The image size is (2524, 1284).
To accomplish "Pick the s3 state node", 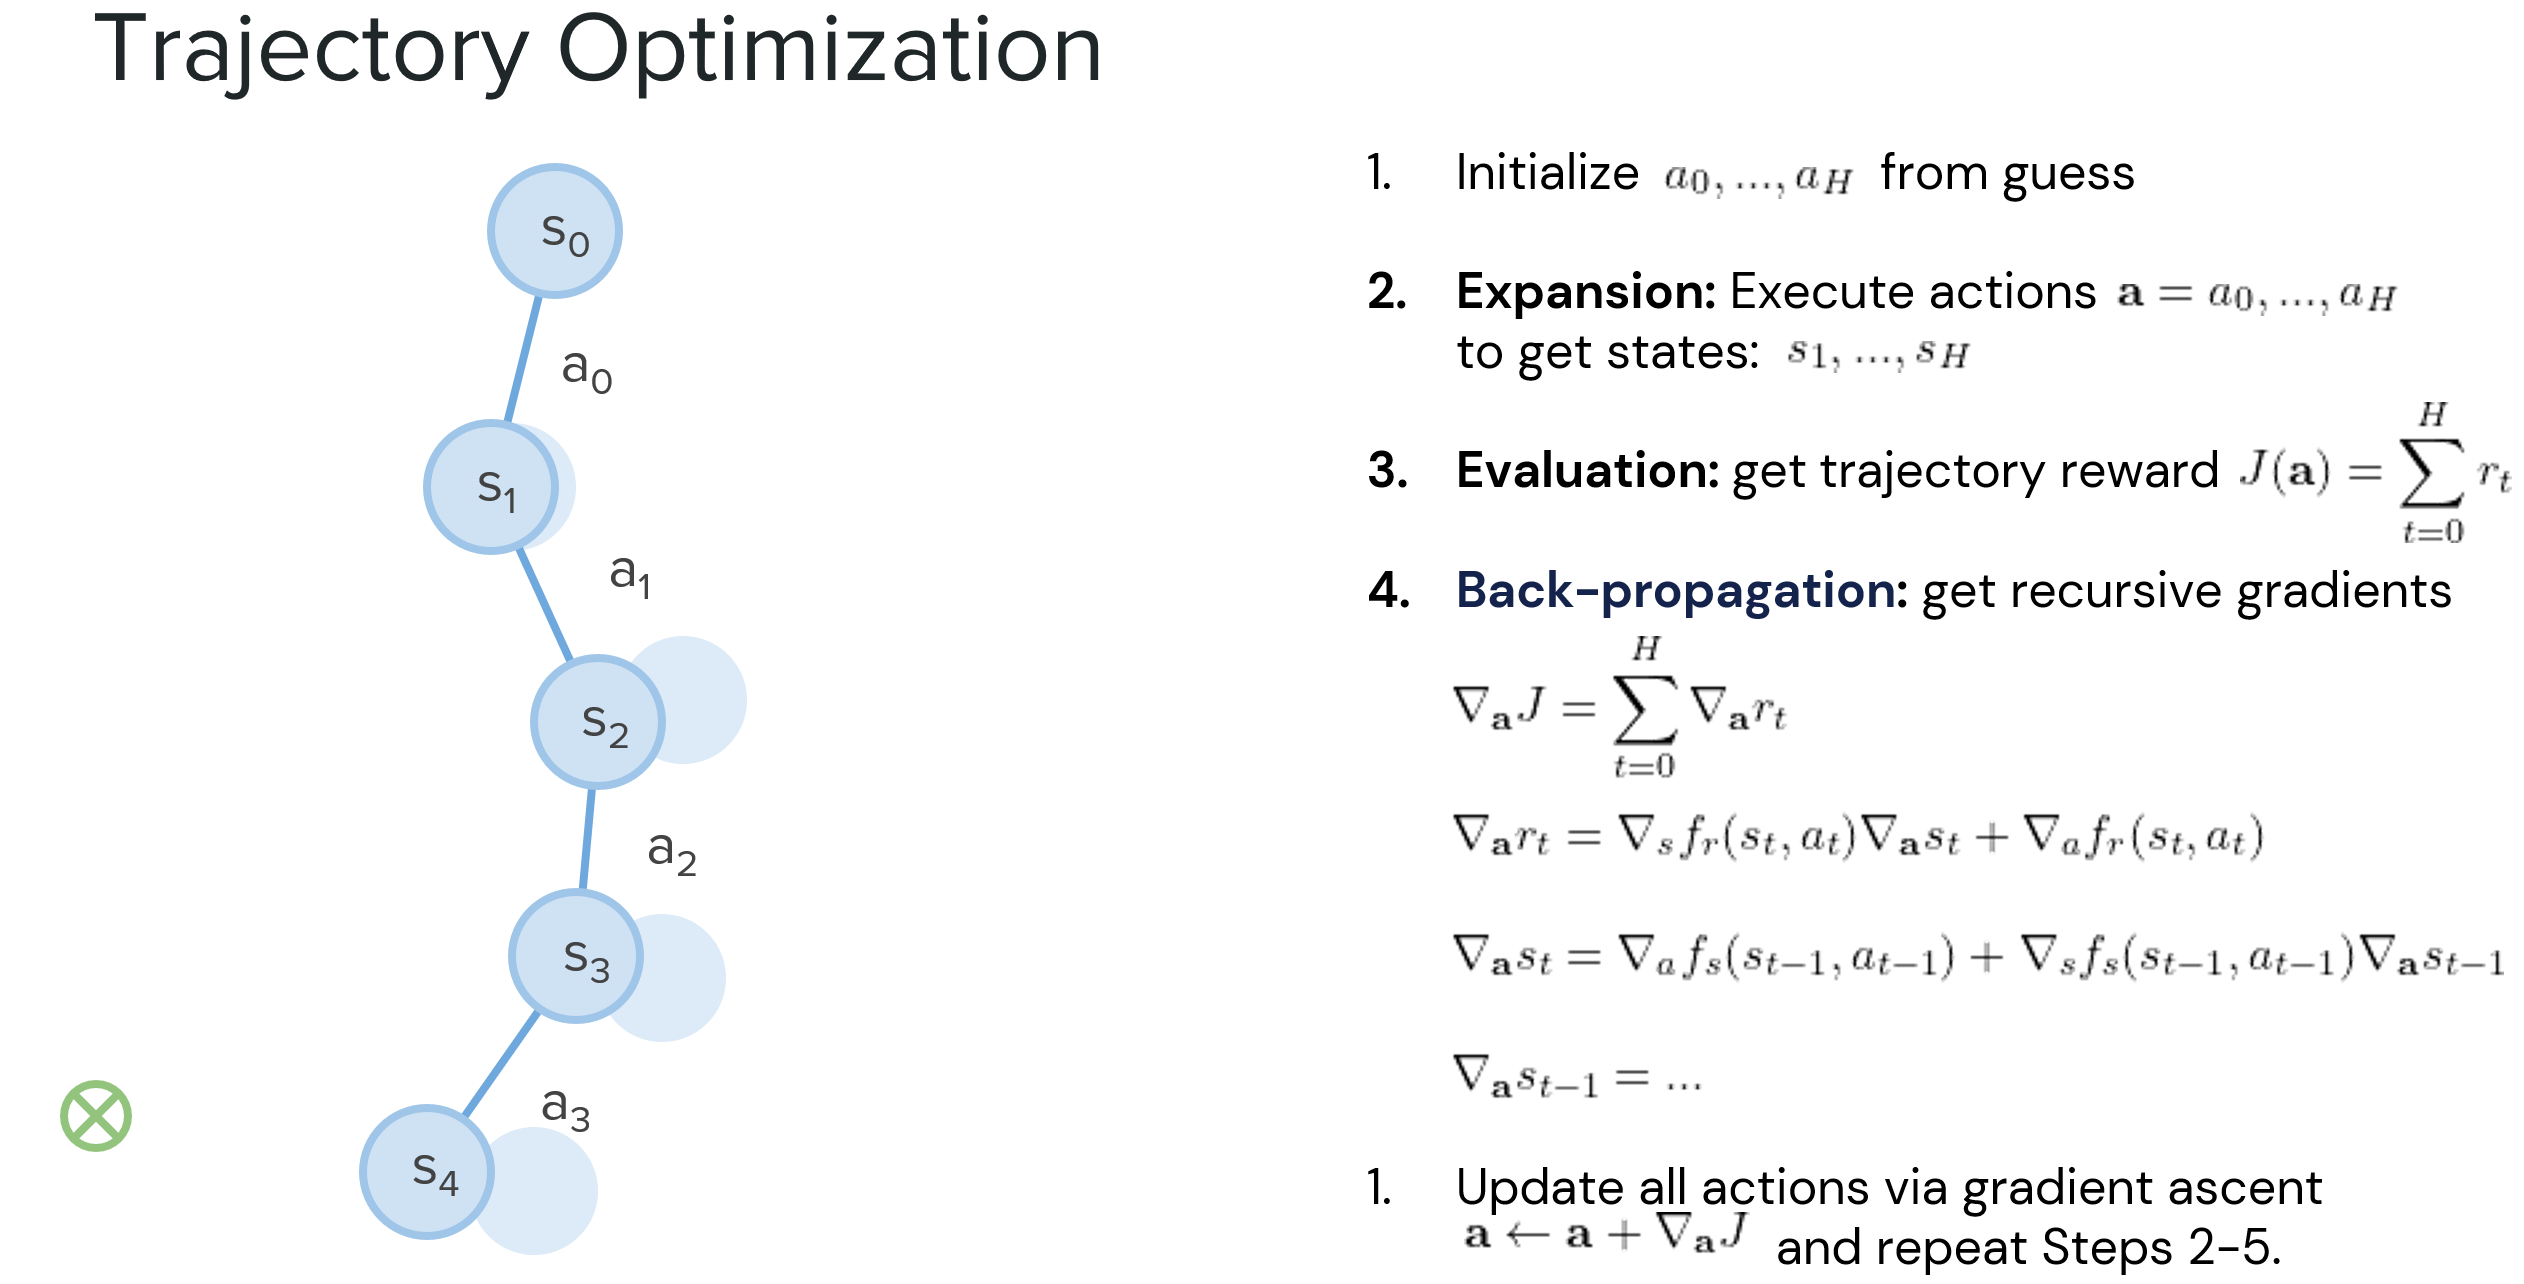I will tap(576, 956).
